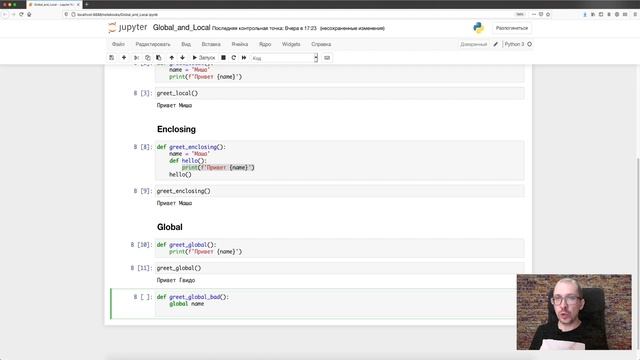640x360 pixels.
Task: Move the selected cell down
Action: (x=182, y=58)
